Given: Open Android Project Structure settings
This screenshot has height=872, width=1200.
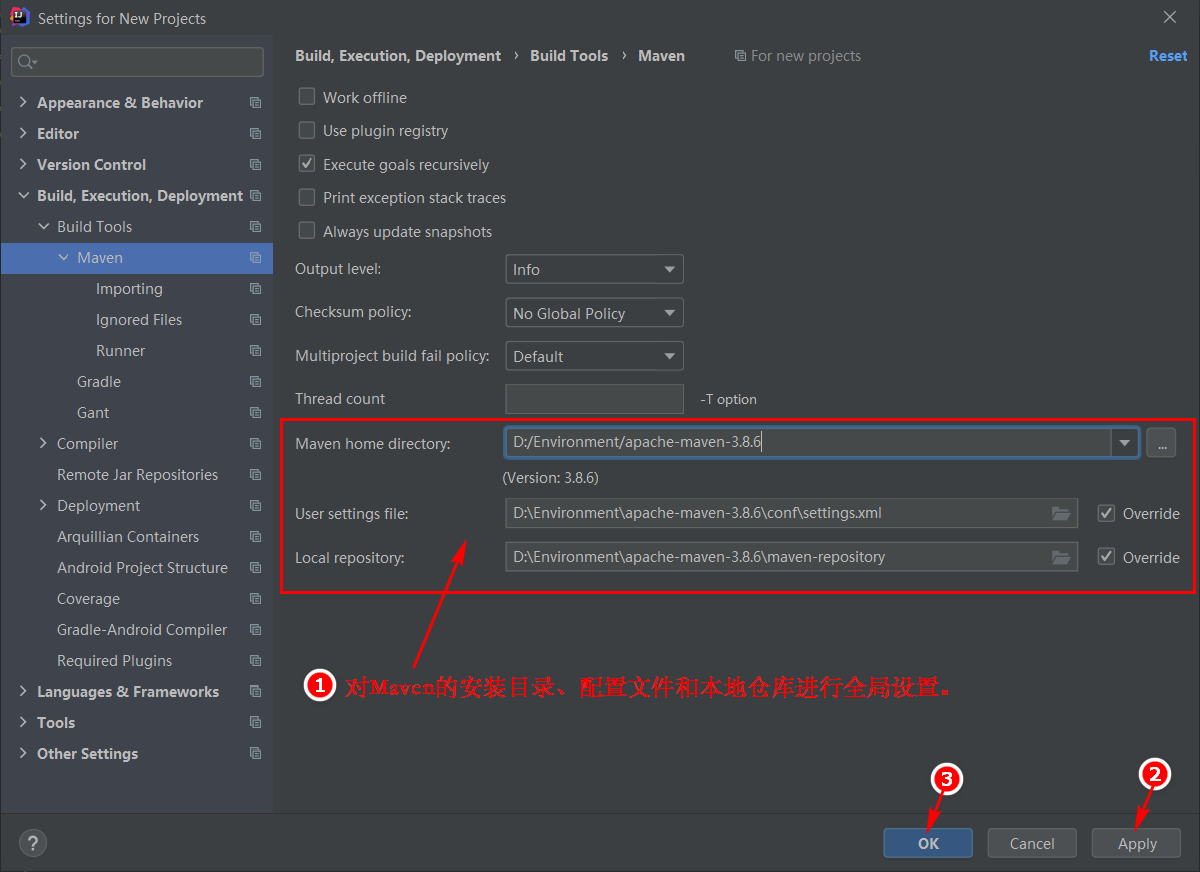Looking at the screenshot, I should click(x=142, y=568).
